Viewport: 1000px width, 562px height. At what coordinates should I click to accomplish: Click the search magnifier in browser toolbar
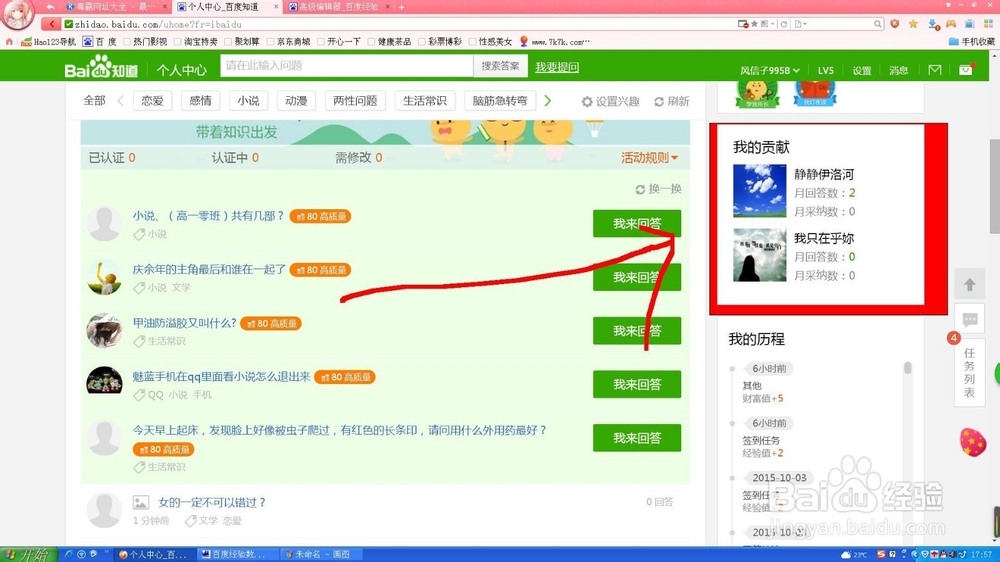click(x=878, y=24)
